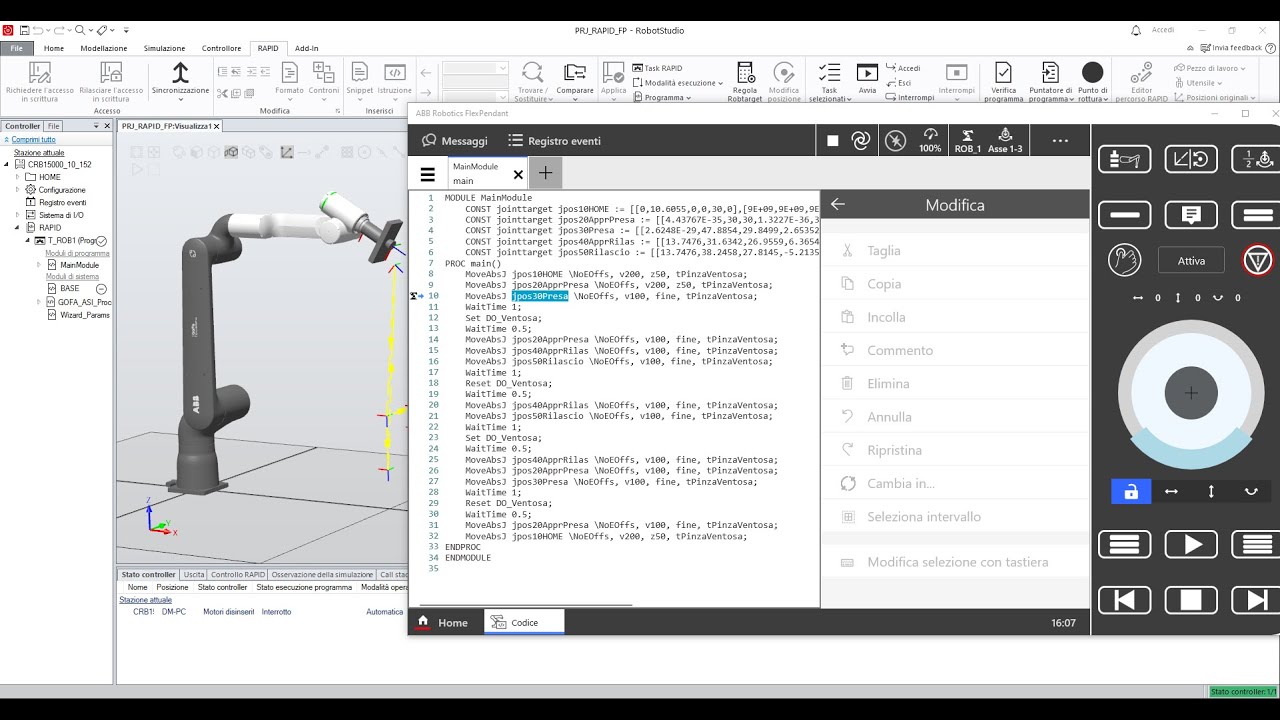Expand the HOME tree node

click(17, 177)
